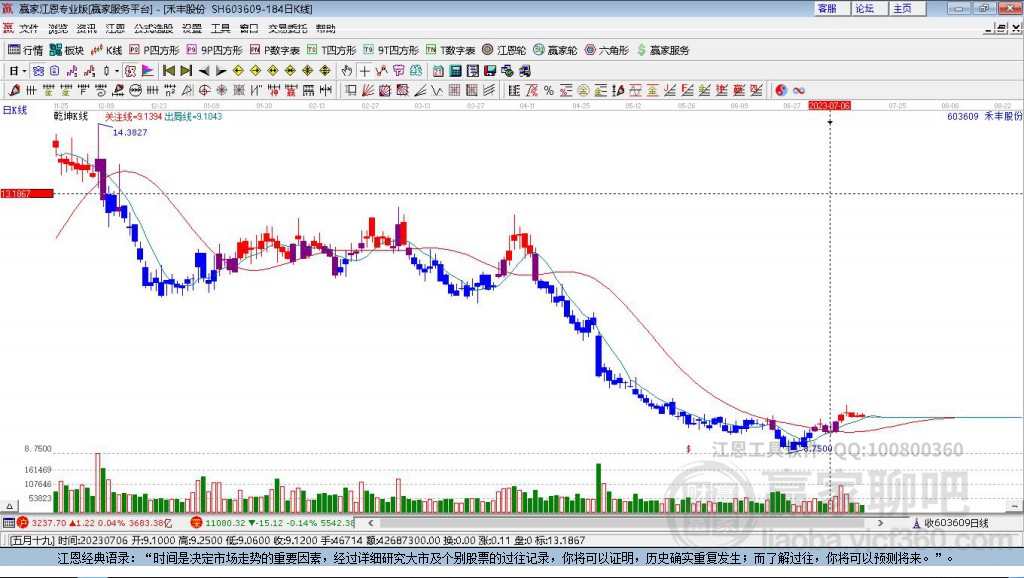Open the 工具 menu
The height and width of the screenshot is (578, 1024).
tap(220, 28)
